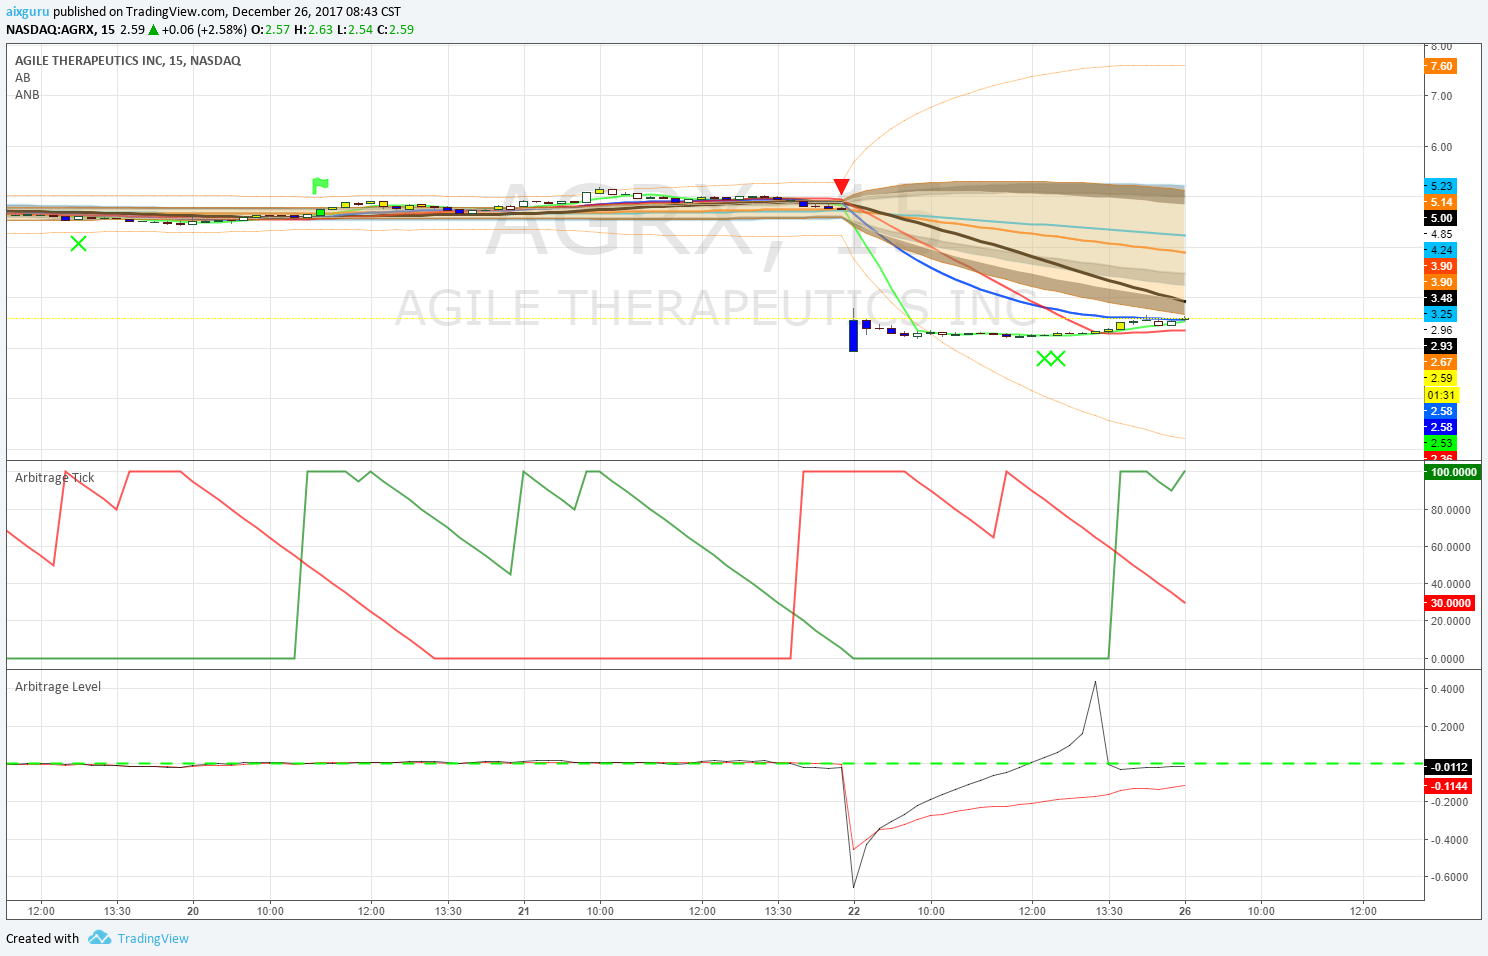Open the aixguru author profile link
The height and width of the screenshot is (956, 1488).
pos(27,12)
